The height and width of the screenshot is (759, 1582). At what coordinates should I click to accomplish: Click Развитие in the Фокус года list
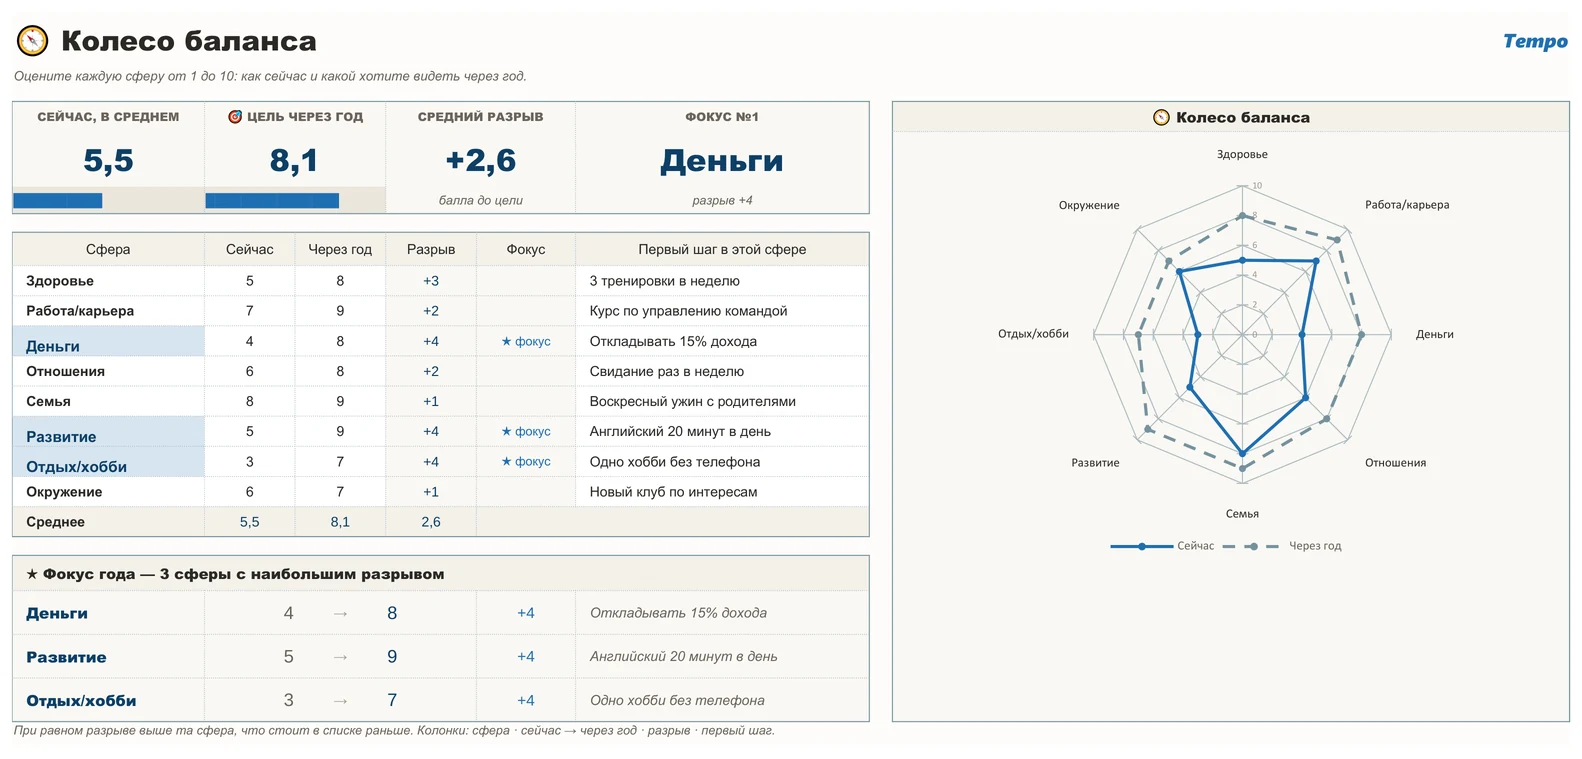click(x=66, y=657)
